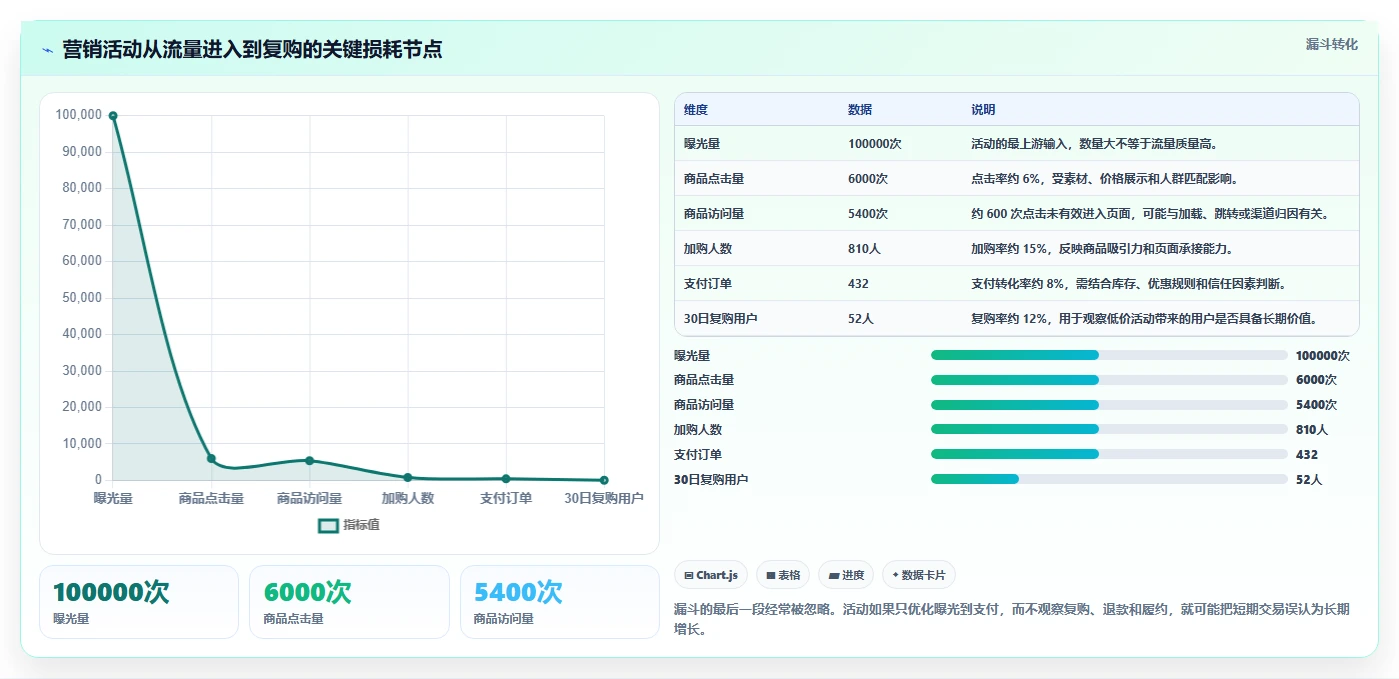Click the 6000次 cell in the table

click(868, 179)
